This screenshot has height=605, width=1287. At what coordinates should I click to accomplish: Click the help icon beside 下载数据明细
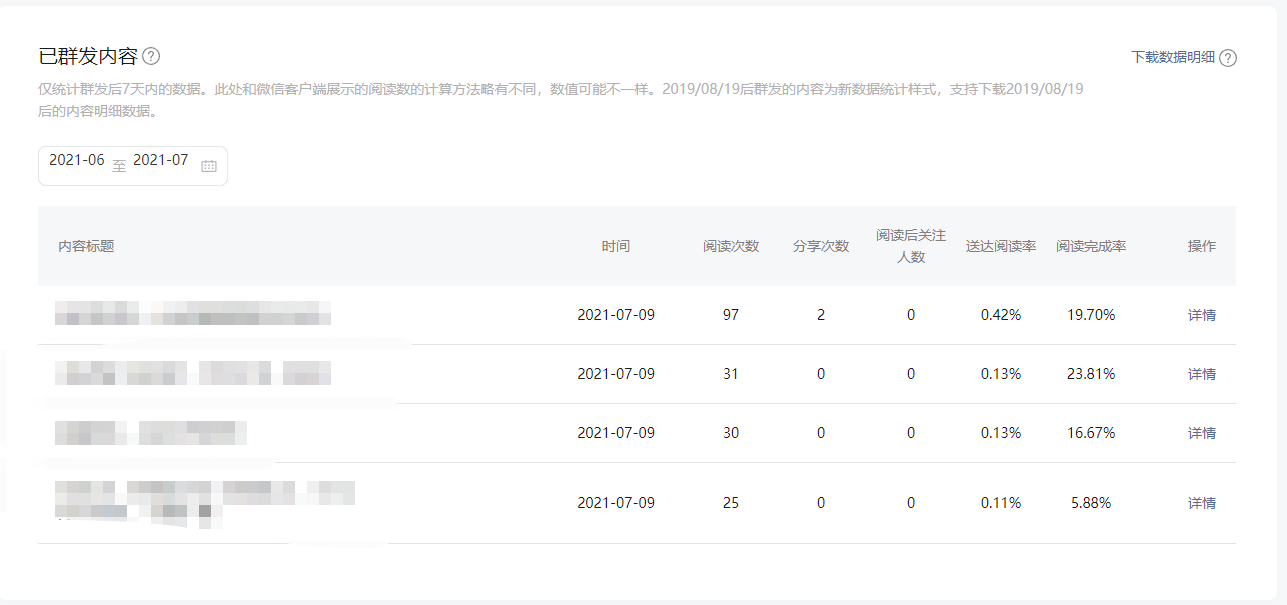[1228, 58]
